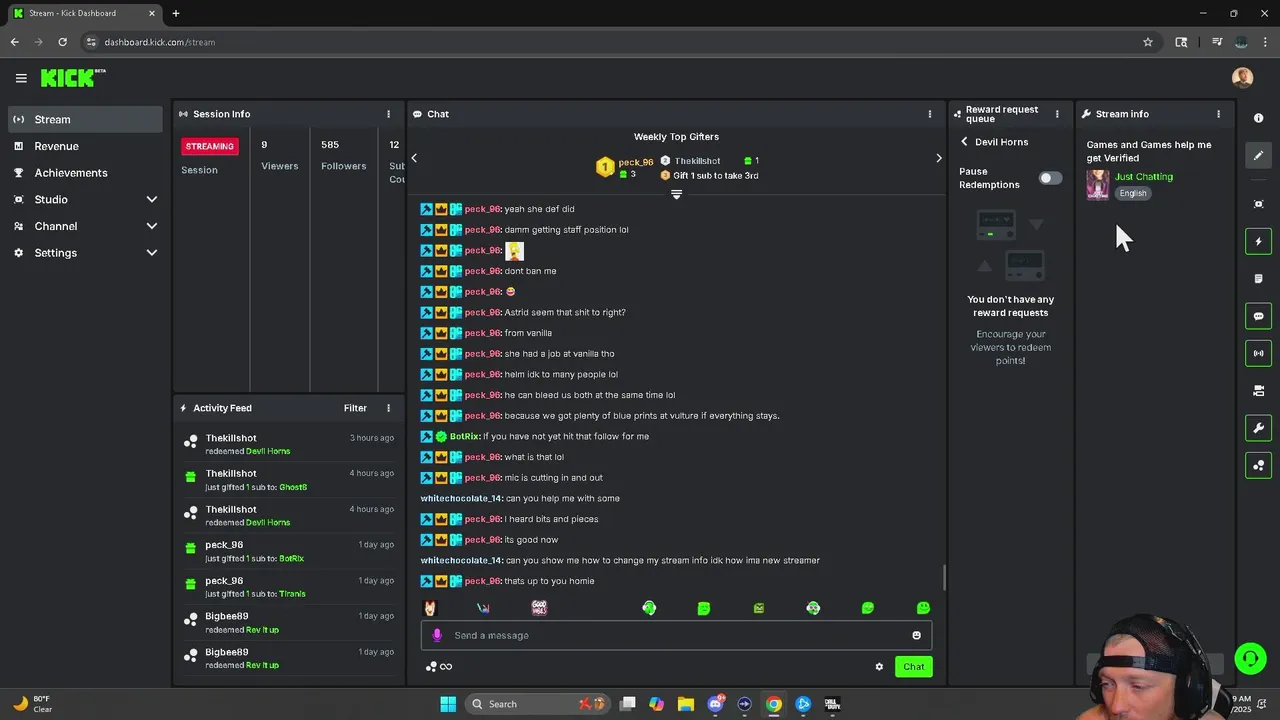Click Thekillshot gifted sub to Ghost8 entry
The width and height of the screenshot is (1280, 720).
coord(290,480)
